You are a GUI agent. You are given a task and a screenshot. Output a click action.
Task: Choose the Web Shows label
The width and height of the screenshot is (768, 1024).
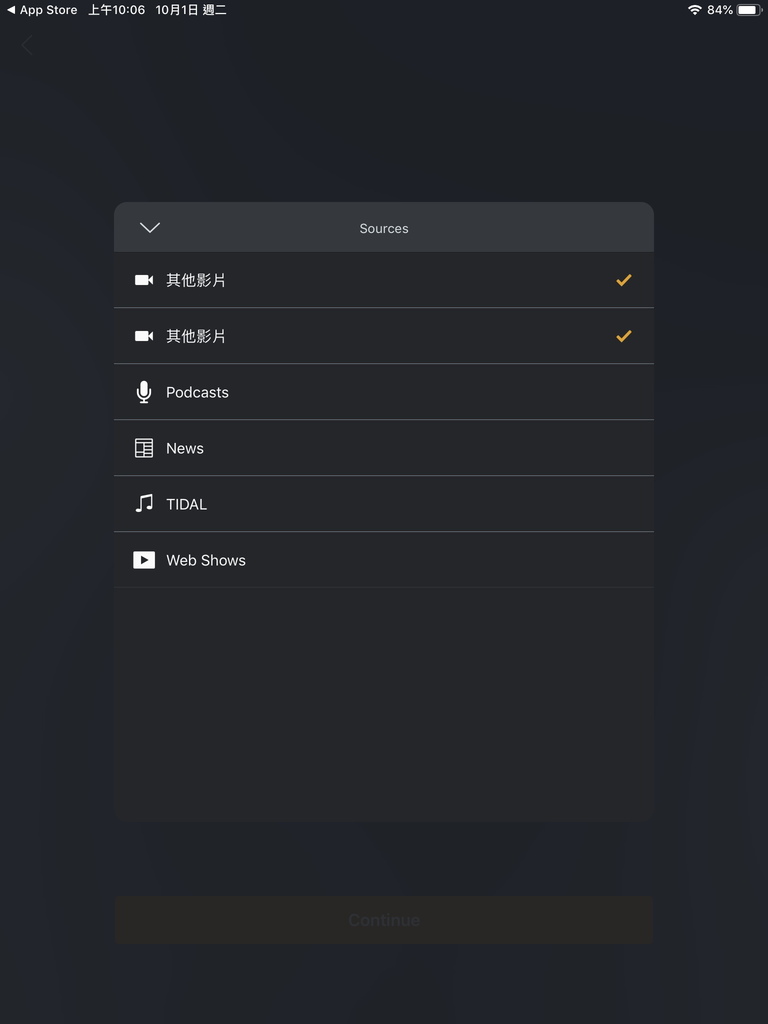tap(206, 560)
